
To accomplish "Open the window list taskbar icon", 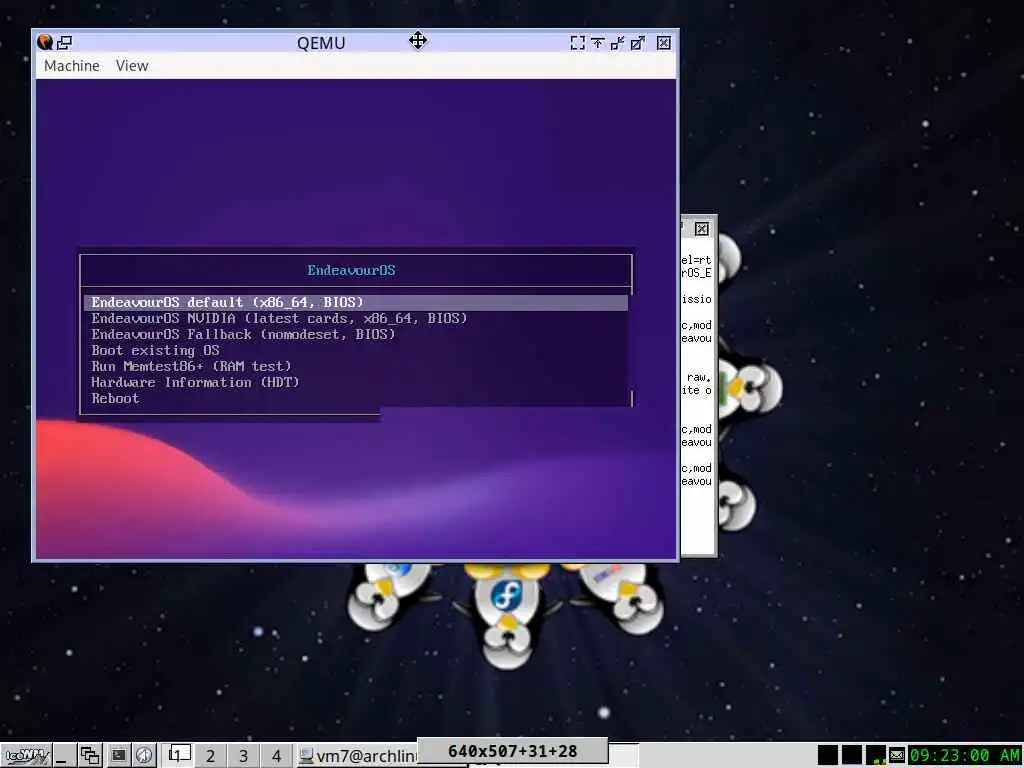I will [x=90, y=756].
